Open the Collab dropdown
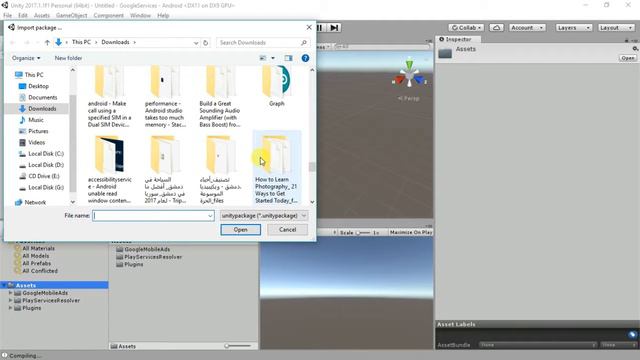 click(466, 28)
